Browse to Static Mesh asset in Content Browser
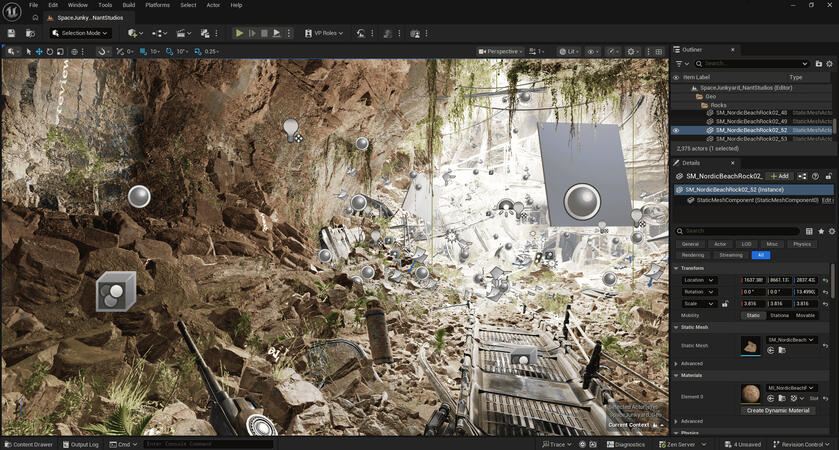This screenshot has width=839, height=450. [x=782, y=350]
